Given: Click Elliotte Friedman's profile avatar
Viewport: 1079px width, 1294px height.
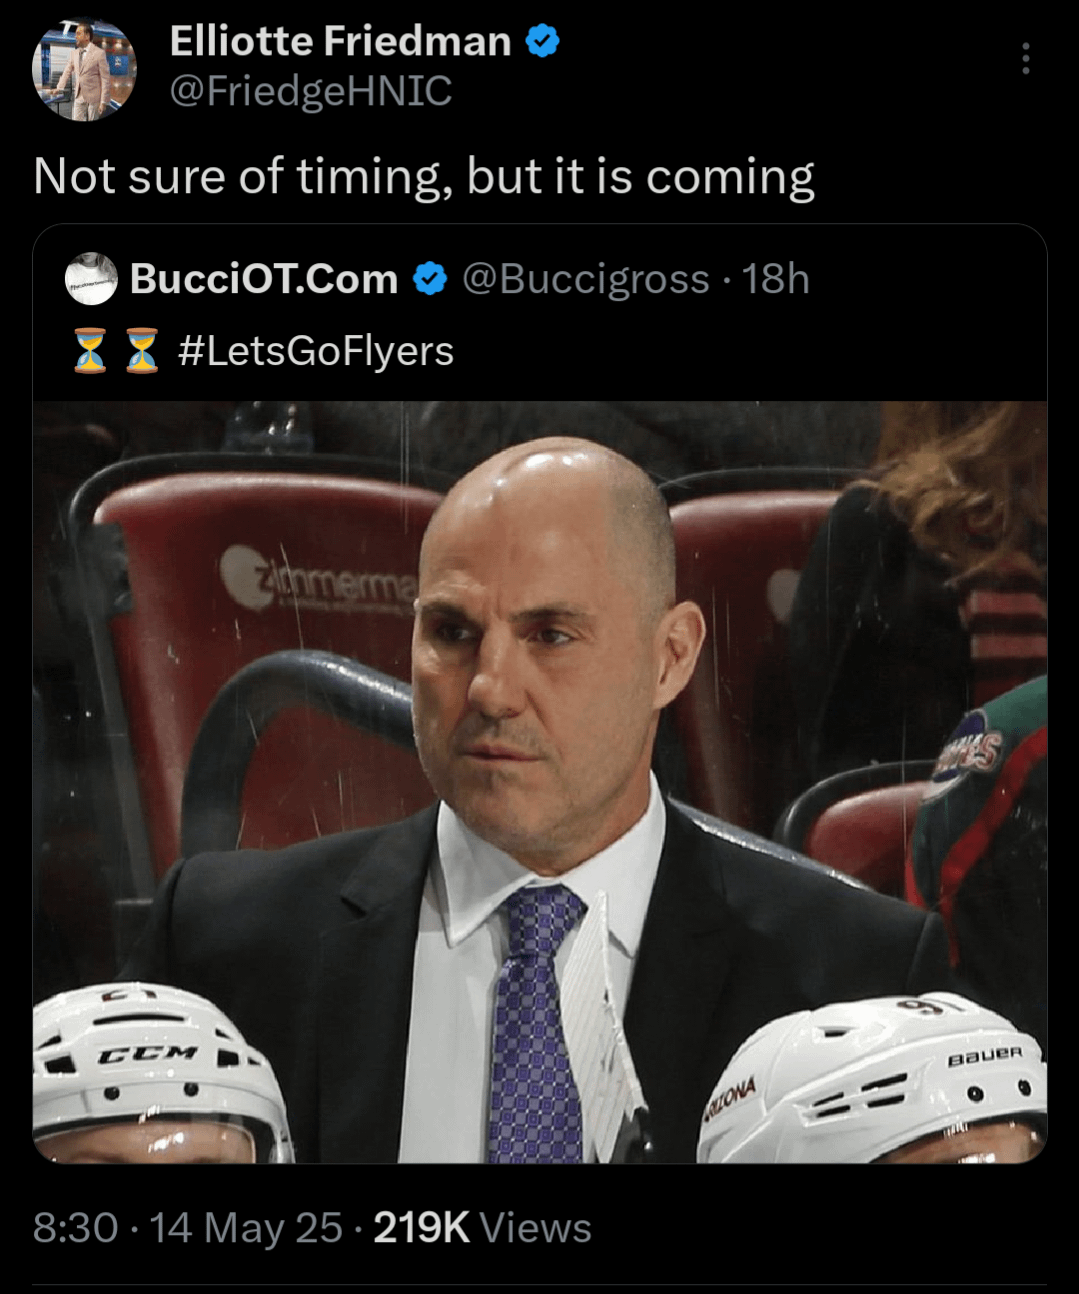Looking at the screenshot, I should tap(84, 68).
